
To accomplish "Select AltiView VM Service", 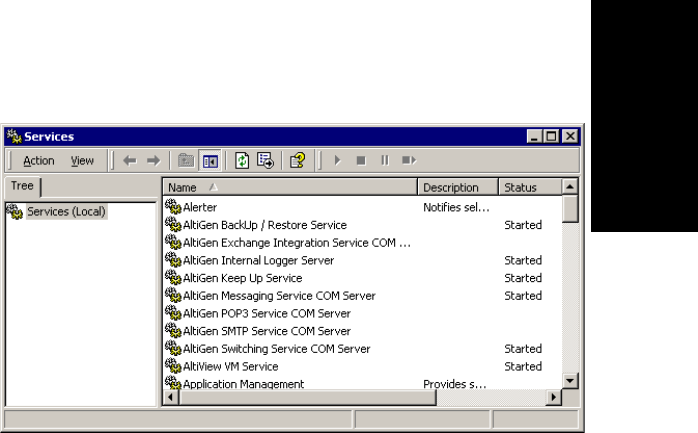I will coord(231,367).
